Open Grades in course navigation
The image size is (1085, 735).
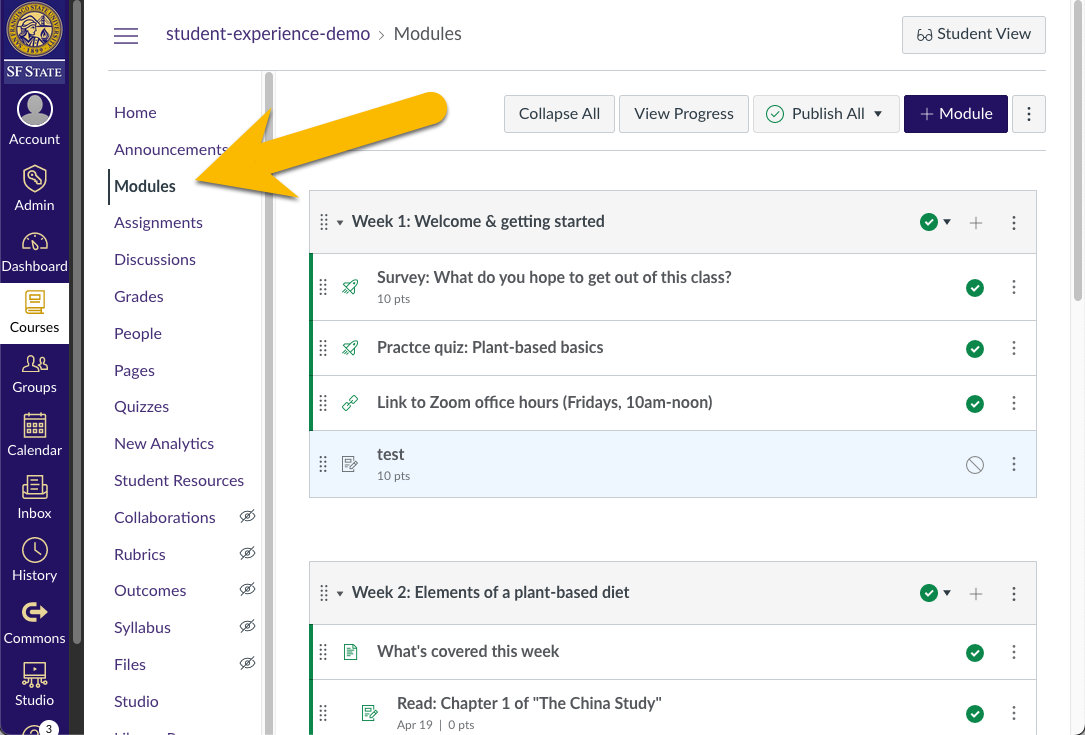(139, 296)
